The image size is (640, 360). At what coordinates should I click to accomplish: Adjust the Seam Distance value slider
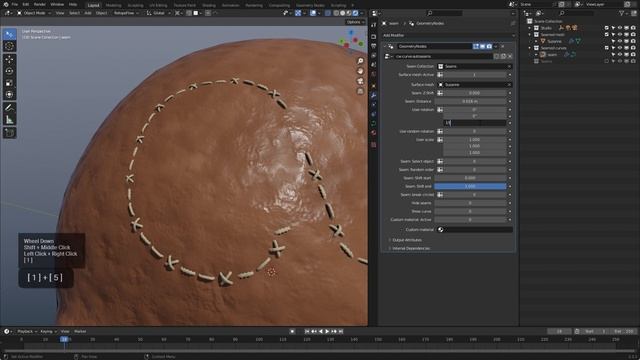(x=470, y=101)
